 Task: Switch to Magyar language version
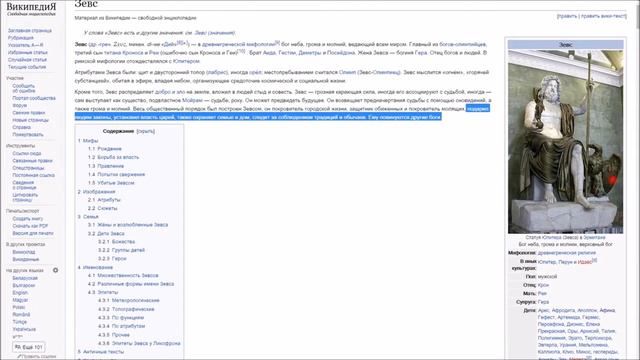[20, 300]
